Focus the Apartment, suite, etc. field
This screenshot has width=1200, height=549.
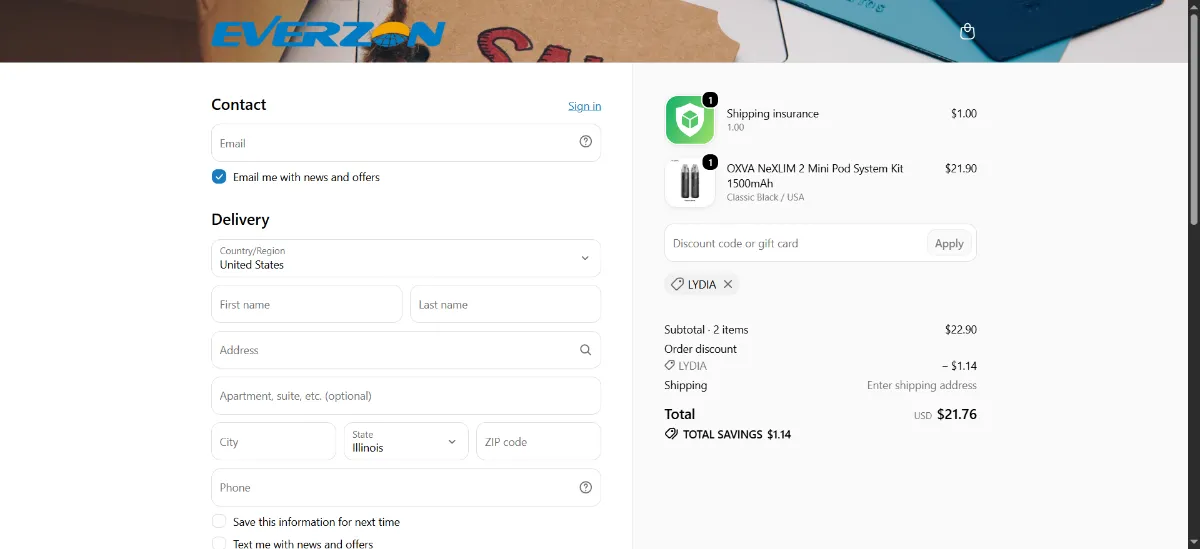(406, 396)
